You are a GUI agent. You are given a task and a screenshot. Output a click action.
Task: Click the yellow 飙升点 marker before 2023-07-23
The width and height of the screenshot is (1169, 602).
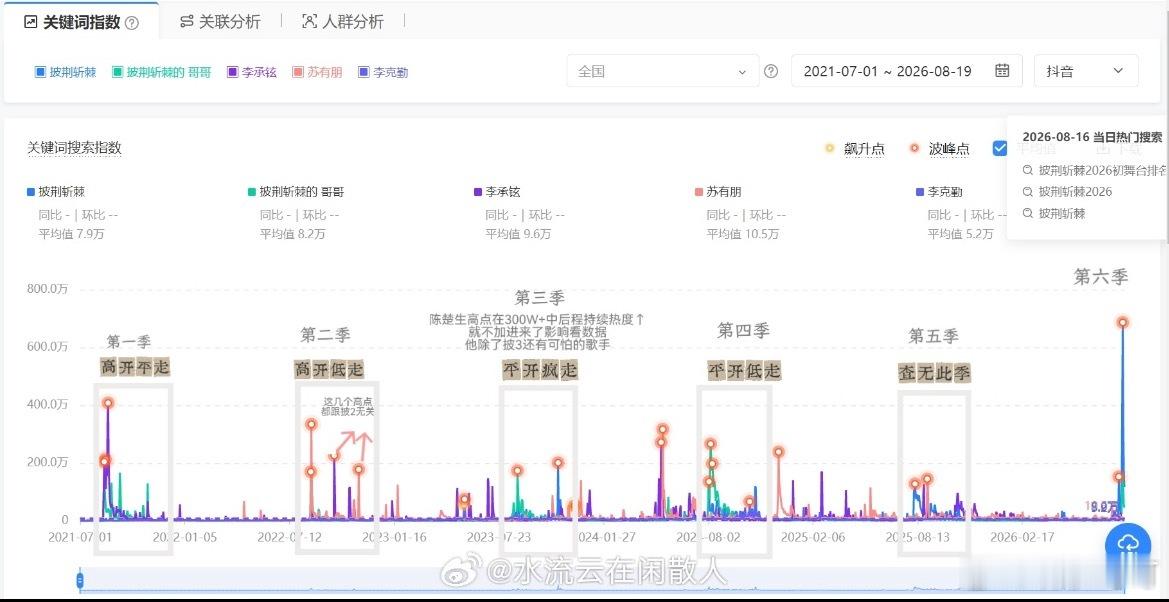pos(464,500)
